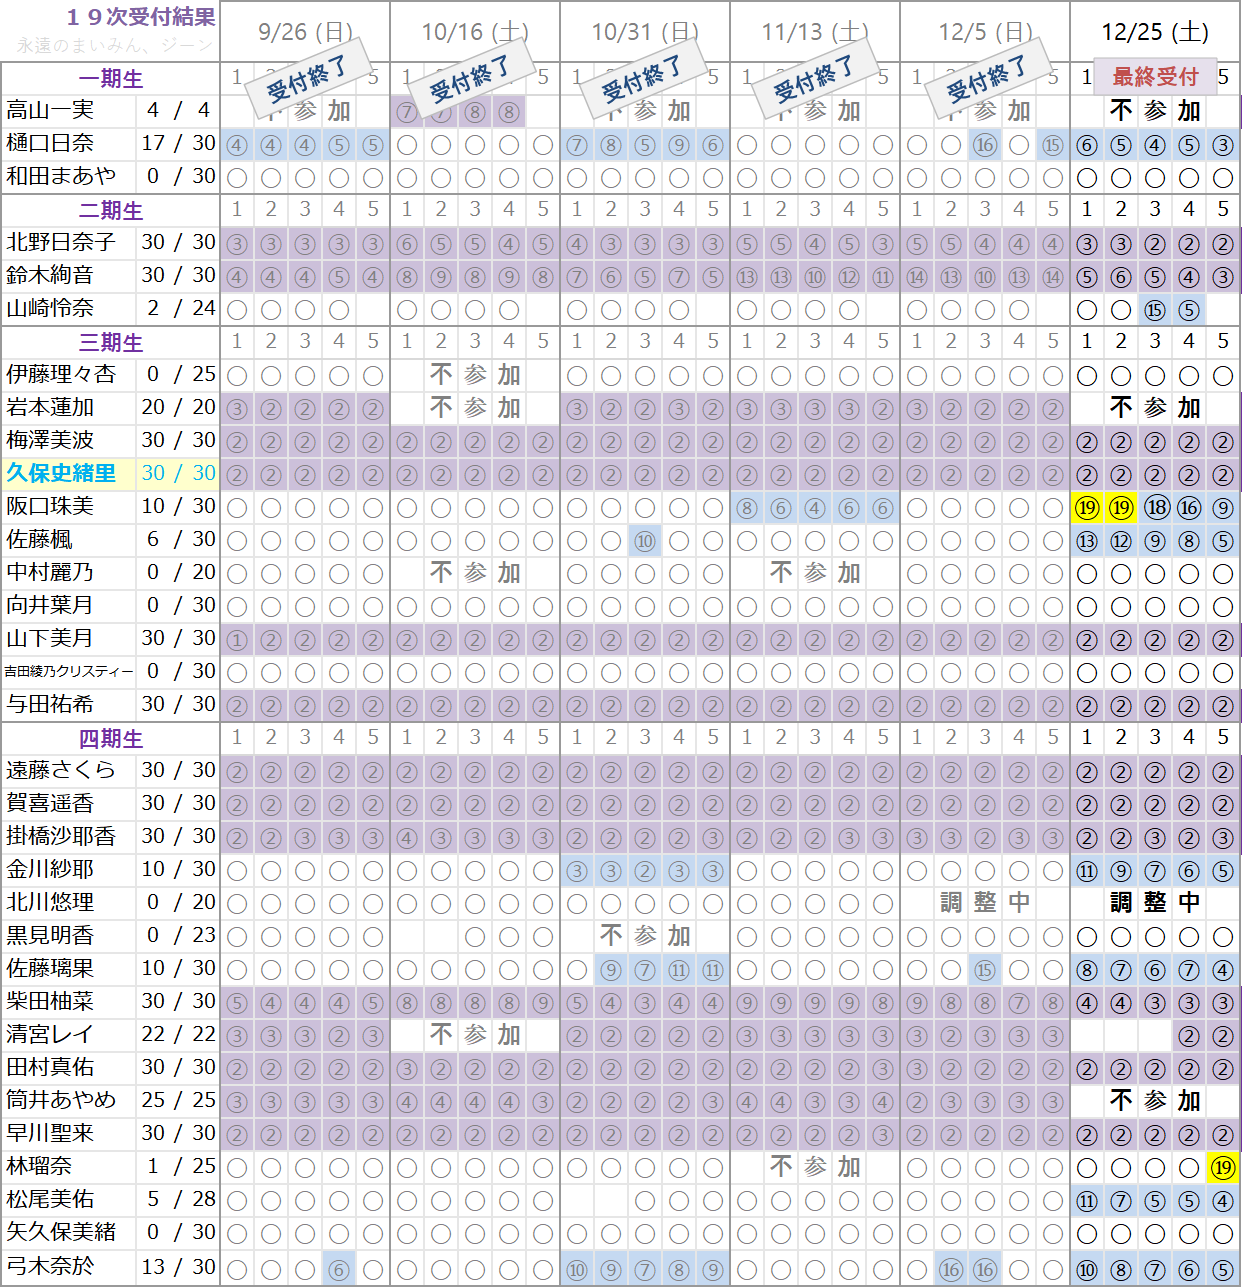
Task: Expand the 一期生 section header
Action: click(111, 79)
